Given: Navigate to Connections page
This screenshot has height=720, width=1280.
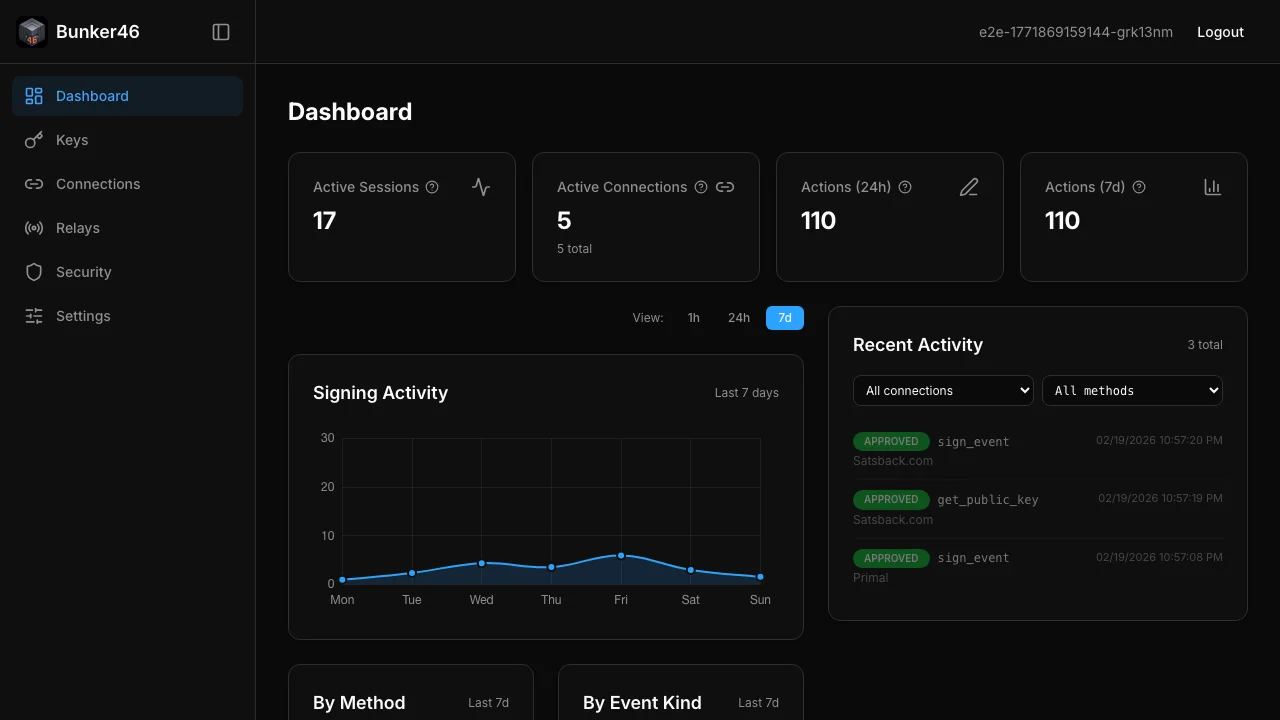Looking at the screenshot, I should point(97,184).
